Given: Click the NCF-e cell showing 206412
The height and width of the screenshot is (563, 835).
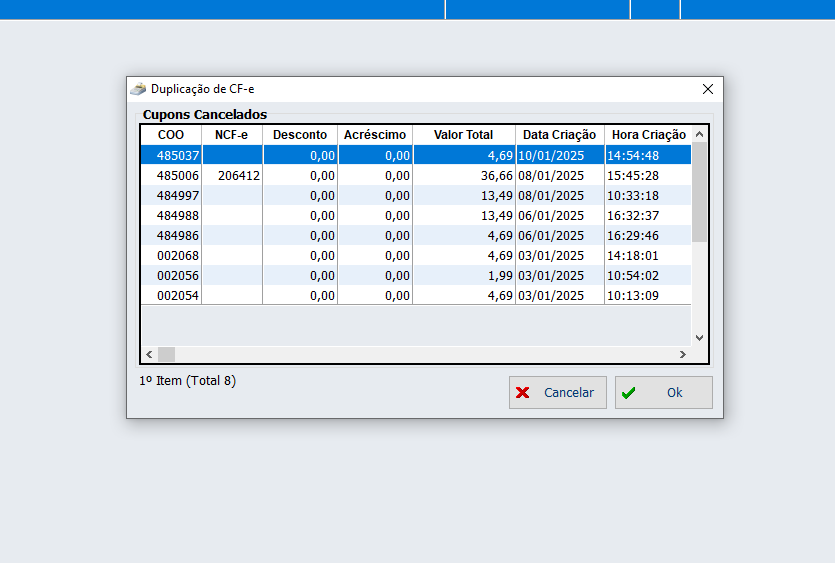Looking at the screenshot, I should [239, 176].
